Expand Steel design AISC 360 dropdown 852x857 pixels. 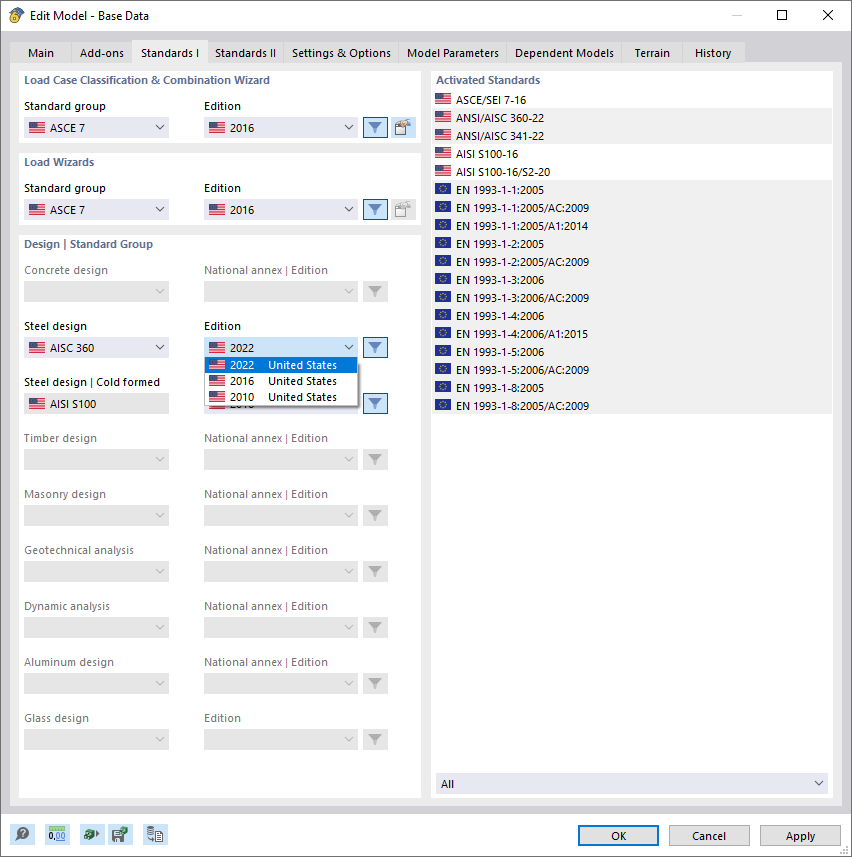96,348
